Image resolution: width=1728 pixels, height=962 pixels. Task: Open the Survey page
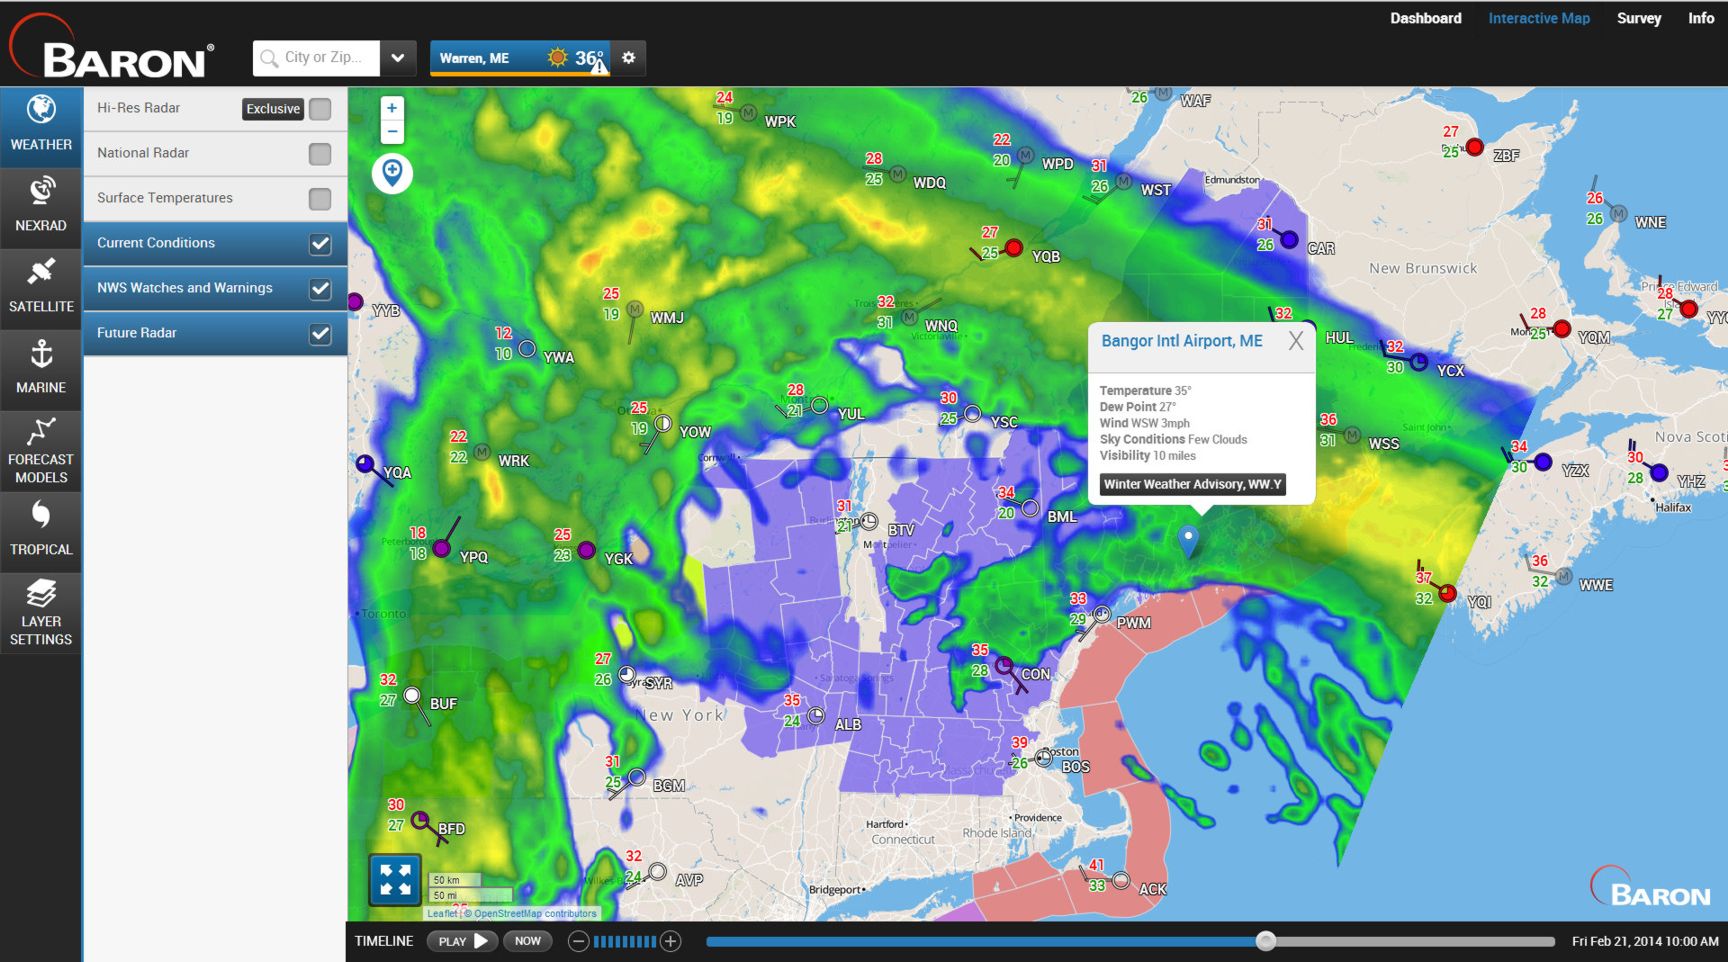click(x=1638, y=18)
